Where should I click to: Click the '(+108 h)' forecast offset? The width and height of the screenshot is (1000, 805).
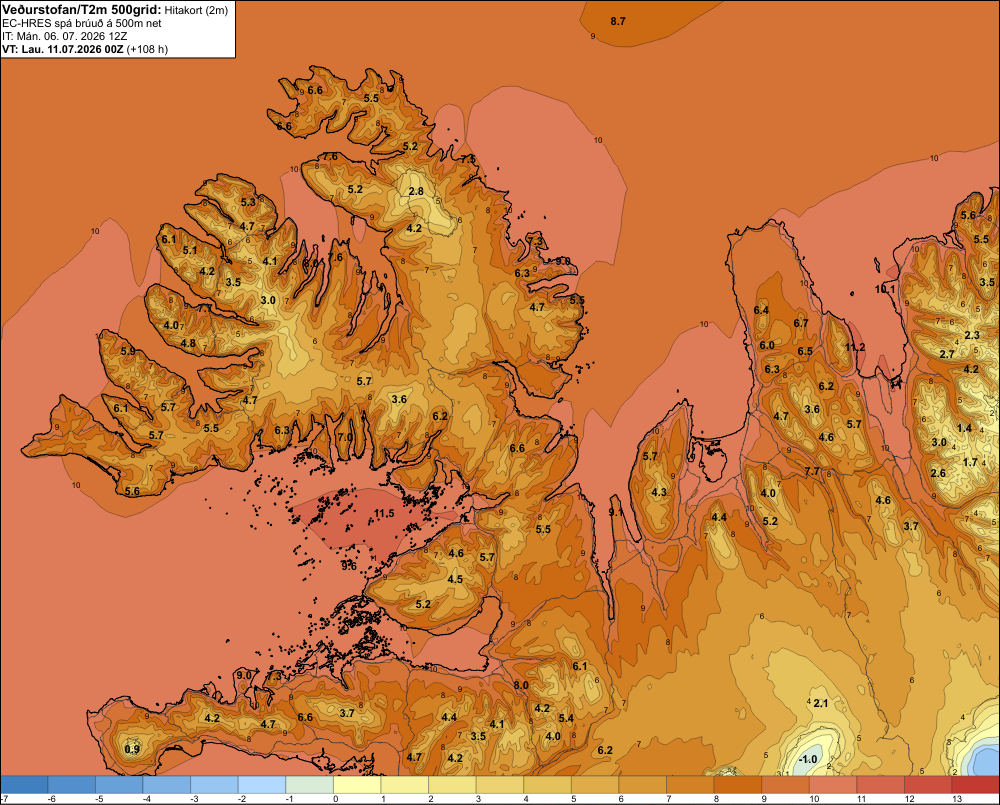[147, 49]
